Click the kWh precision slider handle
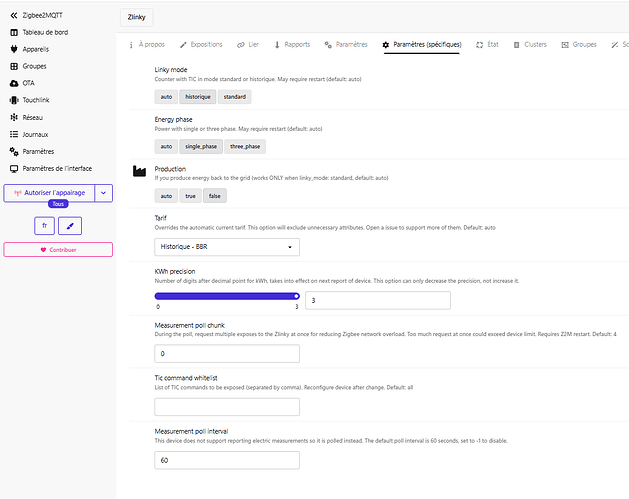Viewport: 629px width, 499px height. pos(296,296)
